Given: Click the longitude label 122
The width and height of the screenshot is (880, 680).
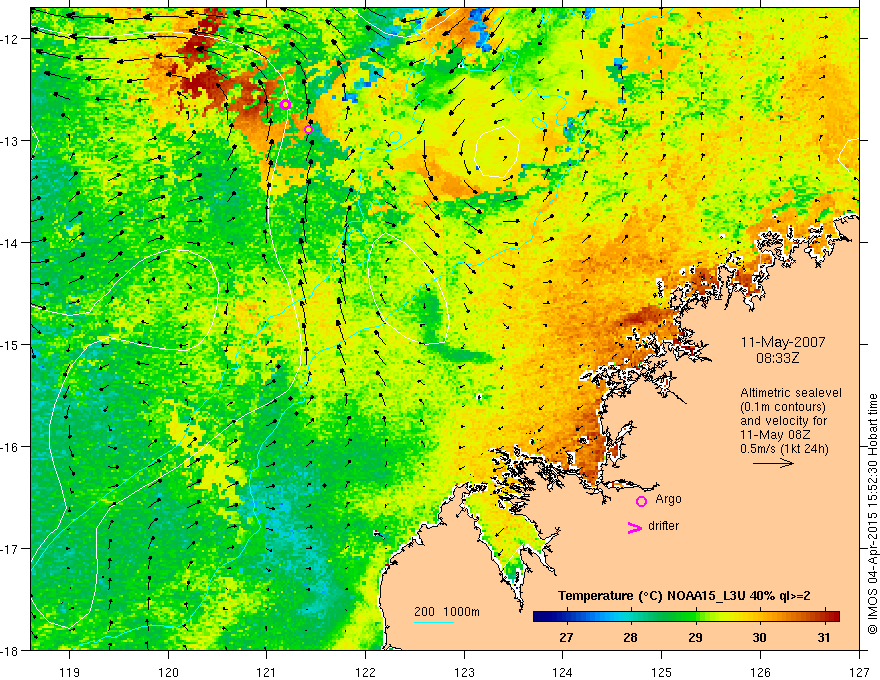Looking at the screenshot, I should pyautogui.click(x=365, y=672).
